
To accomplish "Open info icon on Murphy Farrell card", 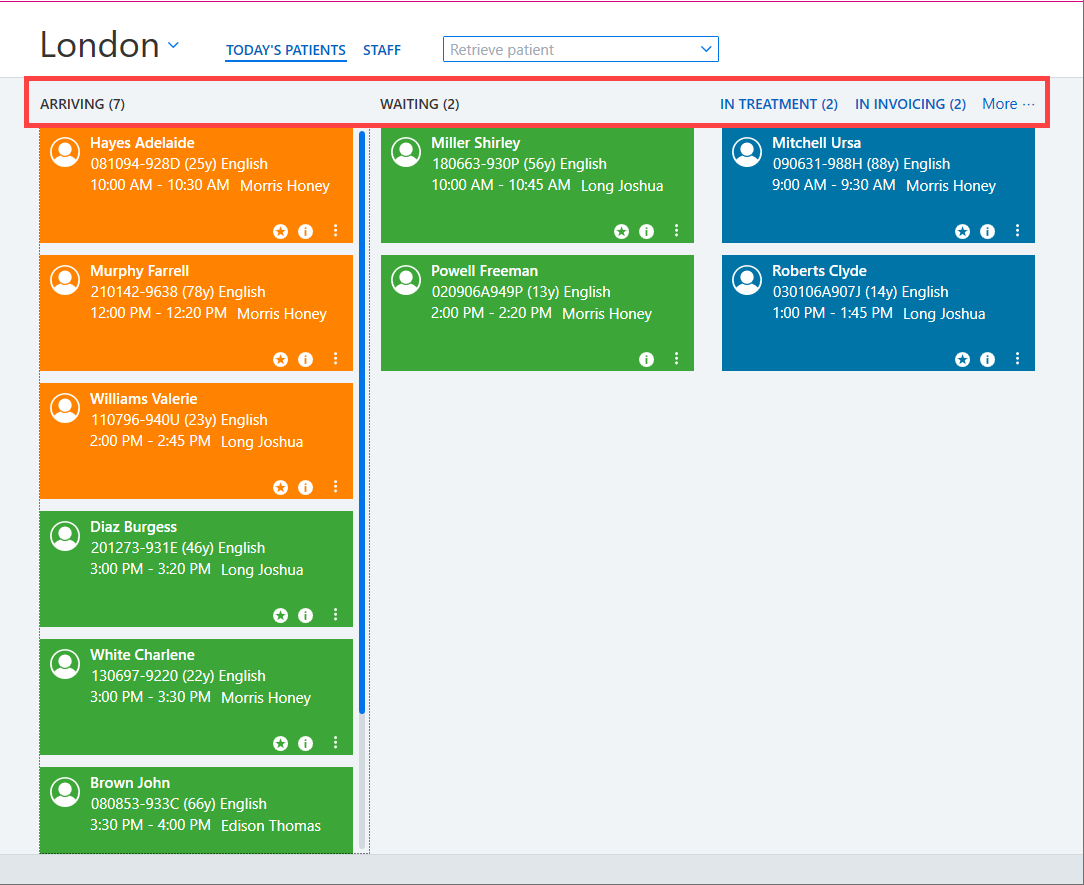I will pos(305,360).
